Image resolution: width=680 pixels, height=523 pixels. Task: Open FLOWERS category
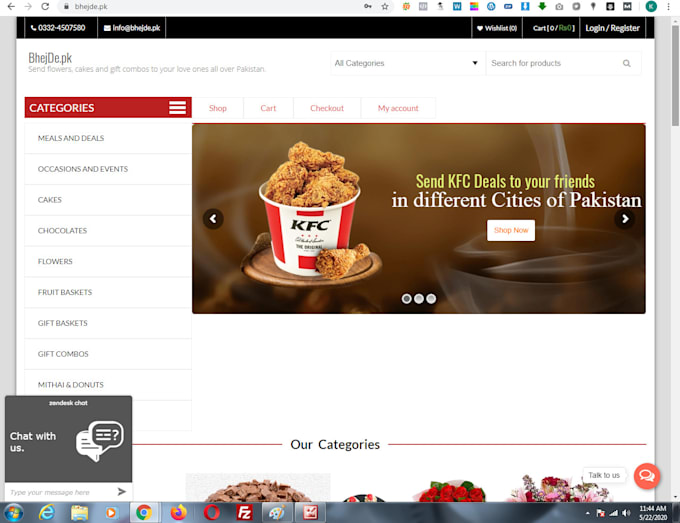coord(108,262)
